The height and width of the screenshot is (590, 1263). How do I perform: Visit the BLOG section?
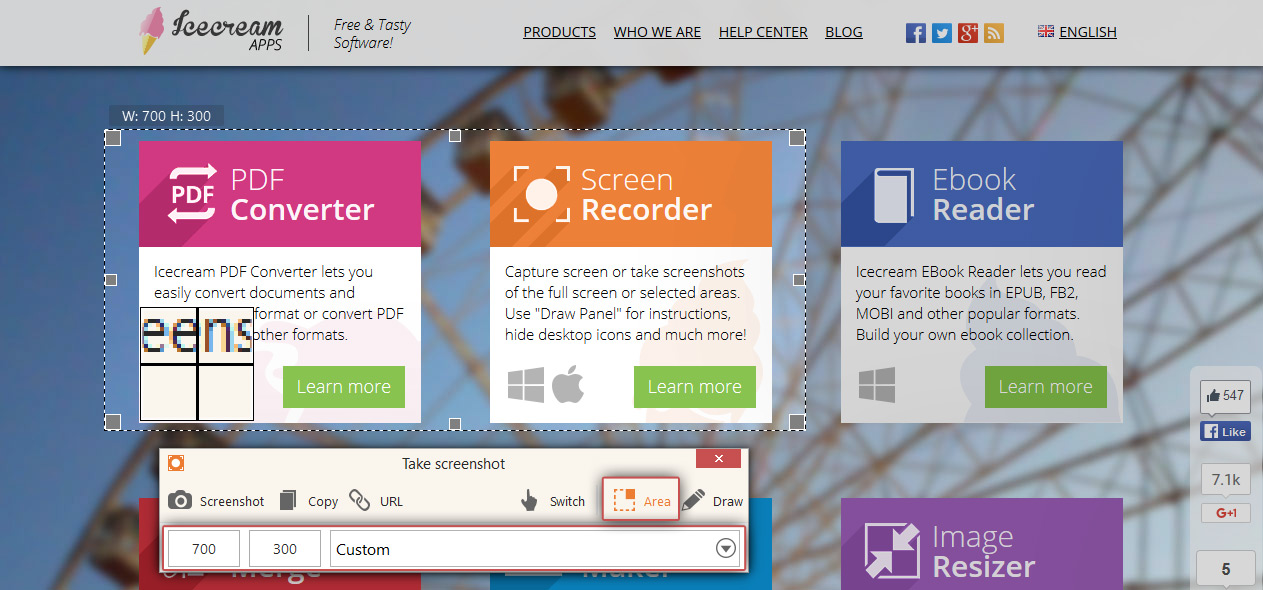(x=844, y=32)
